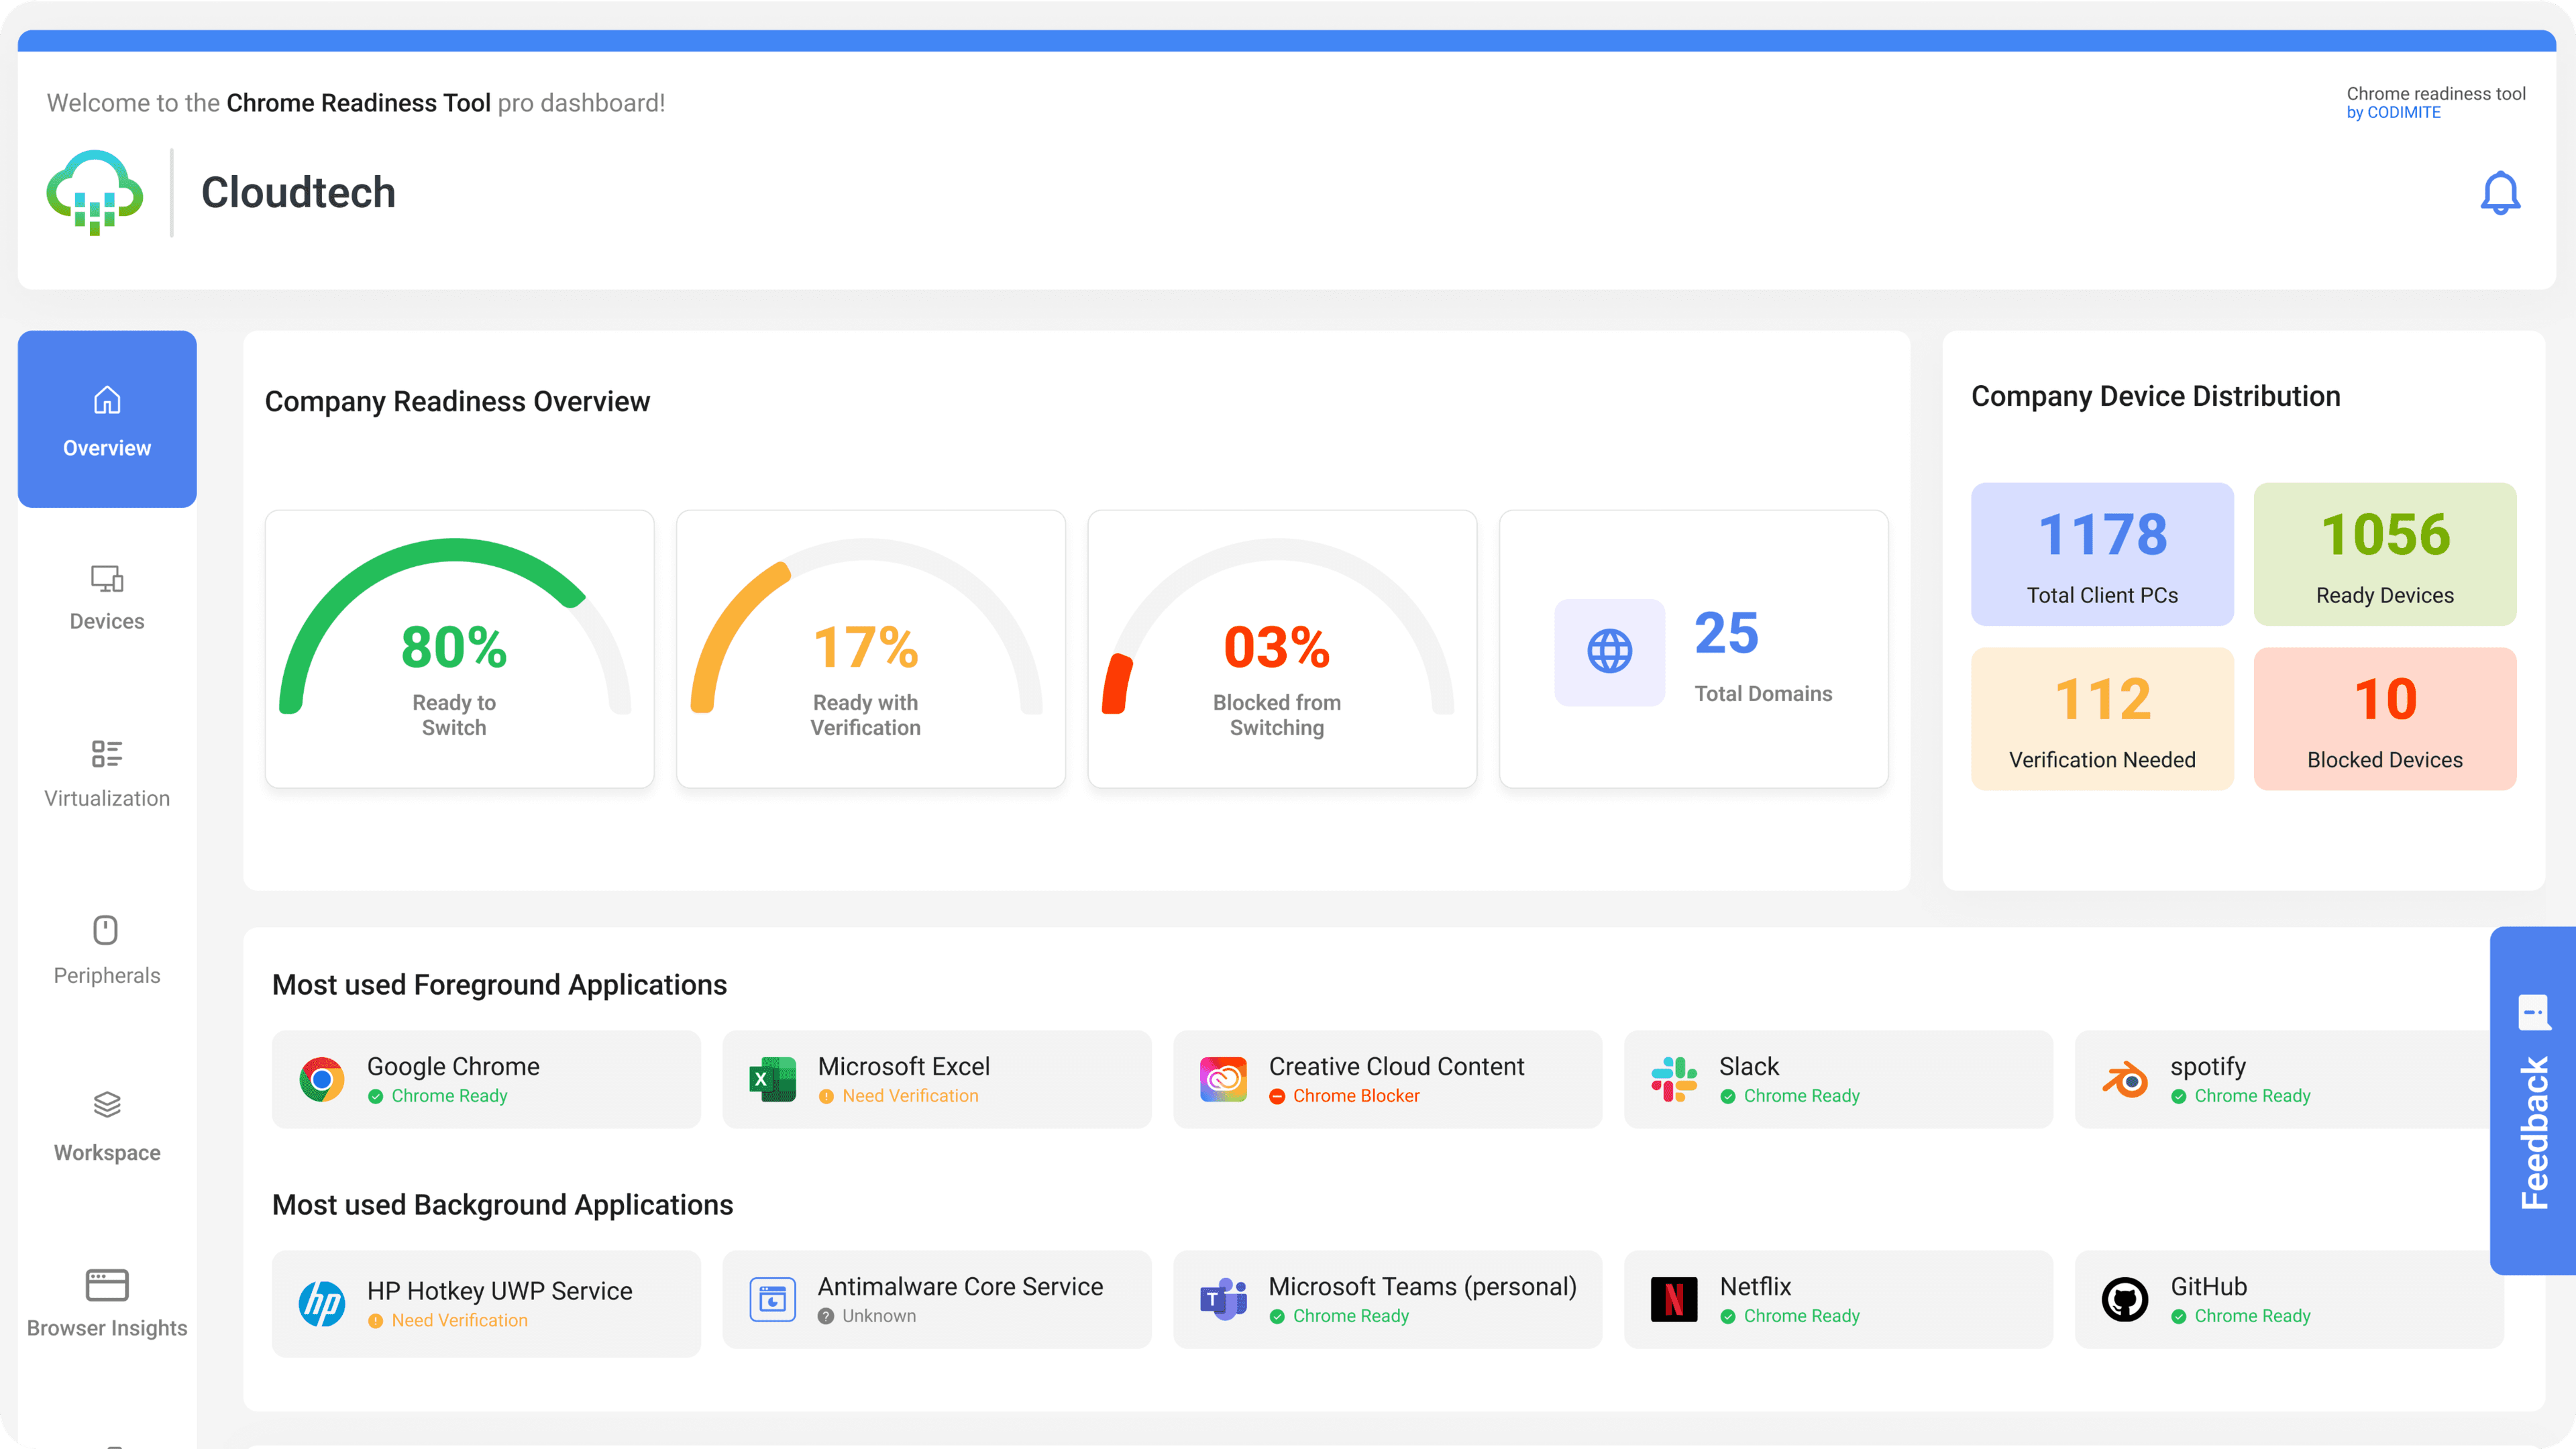Click the spotify app icon
Screen dimensions: 2576x1449
pyautogui.click(x=2125, y=1080)
